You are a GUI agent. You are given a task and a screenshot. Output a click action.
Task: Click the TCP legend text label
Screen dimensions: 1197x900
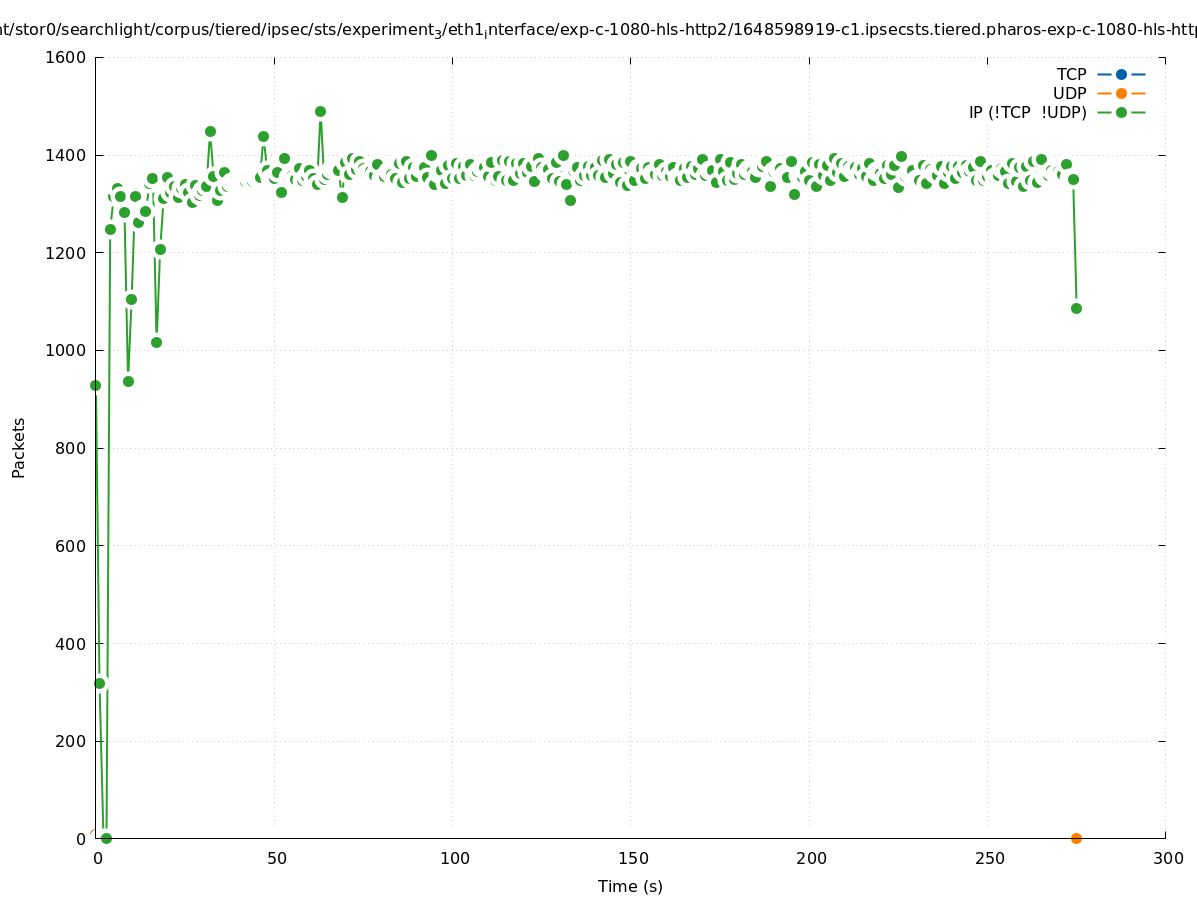tap(1071, 74)
